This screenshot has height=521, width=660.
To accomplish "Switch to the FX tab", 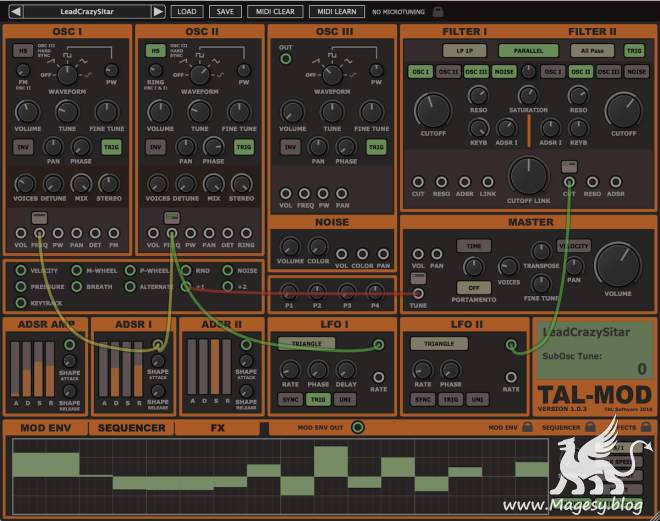I will tap(217, 428).
